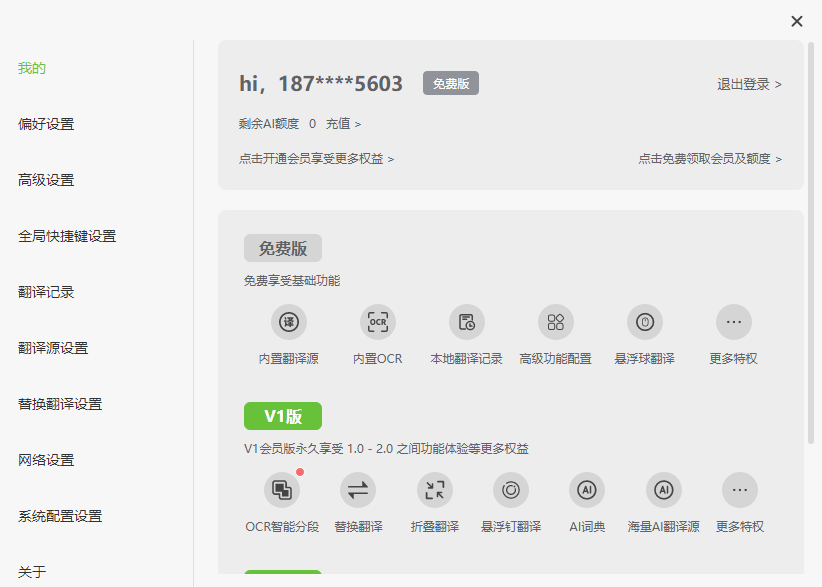Select the 悬浮球翻译 floating ball icon
The image size is (822, 587).
(645, 322)
